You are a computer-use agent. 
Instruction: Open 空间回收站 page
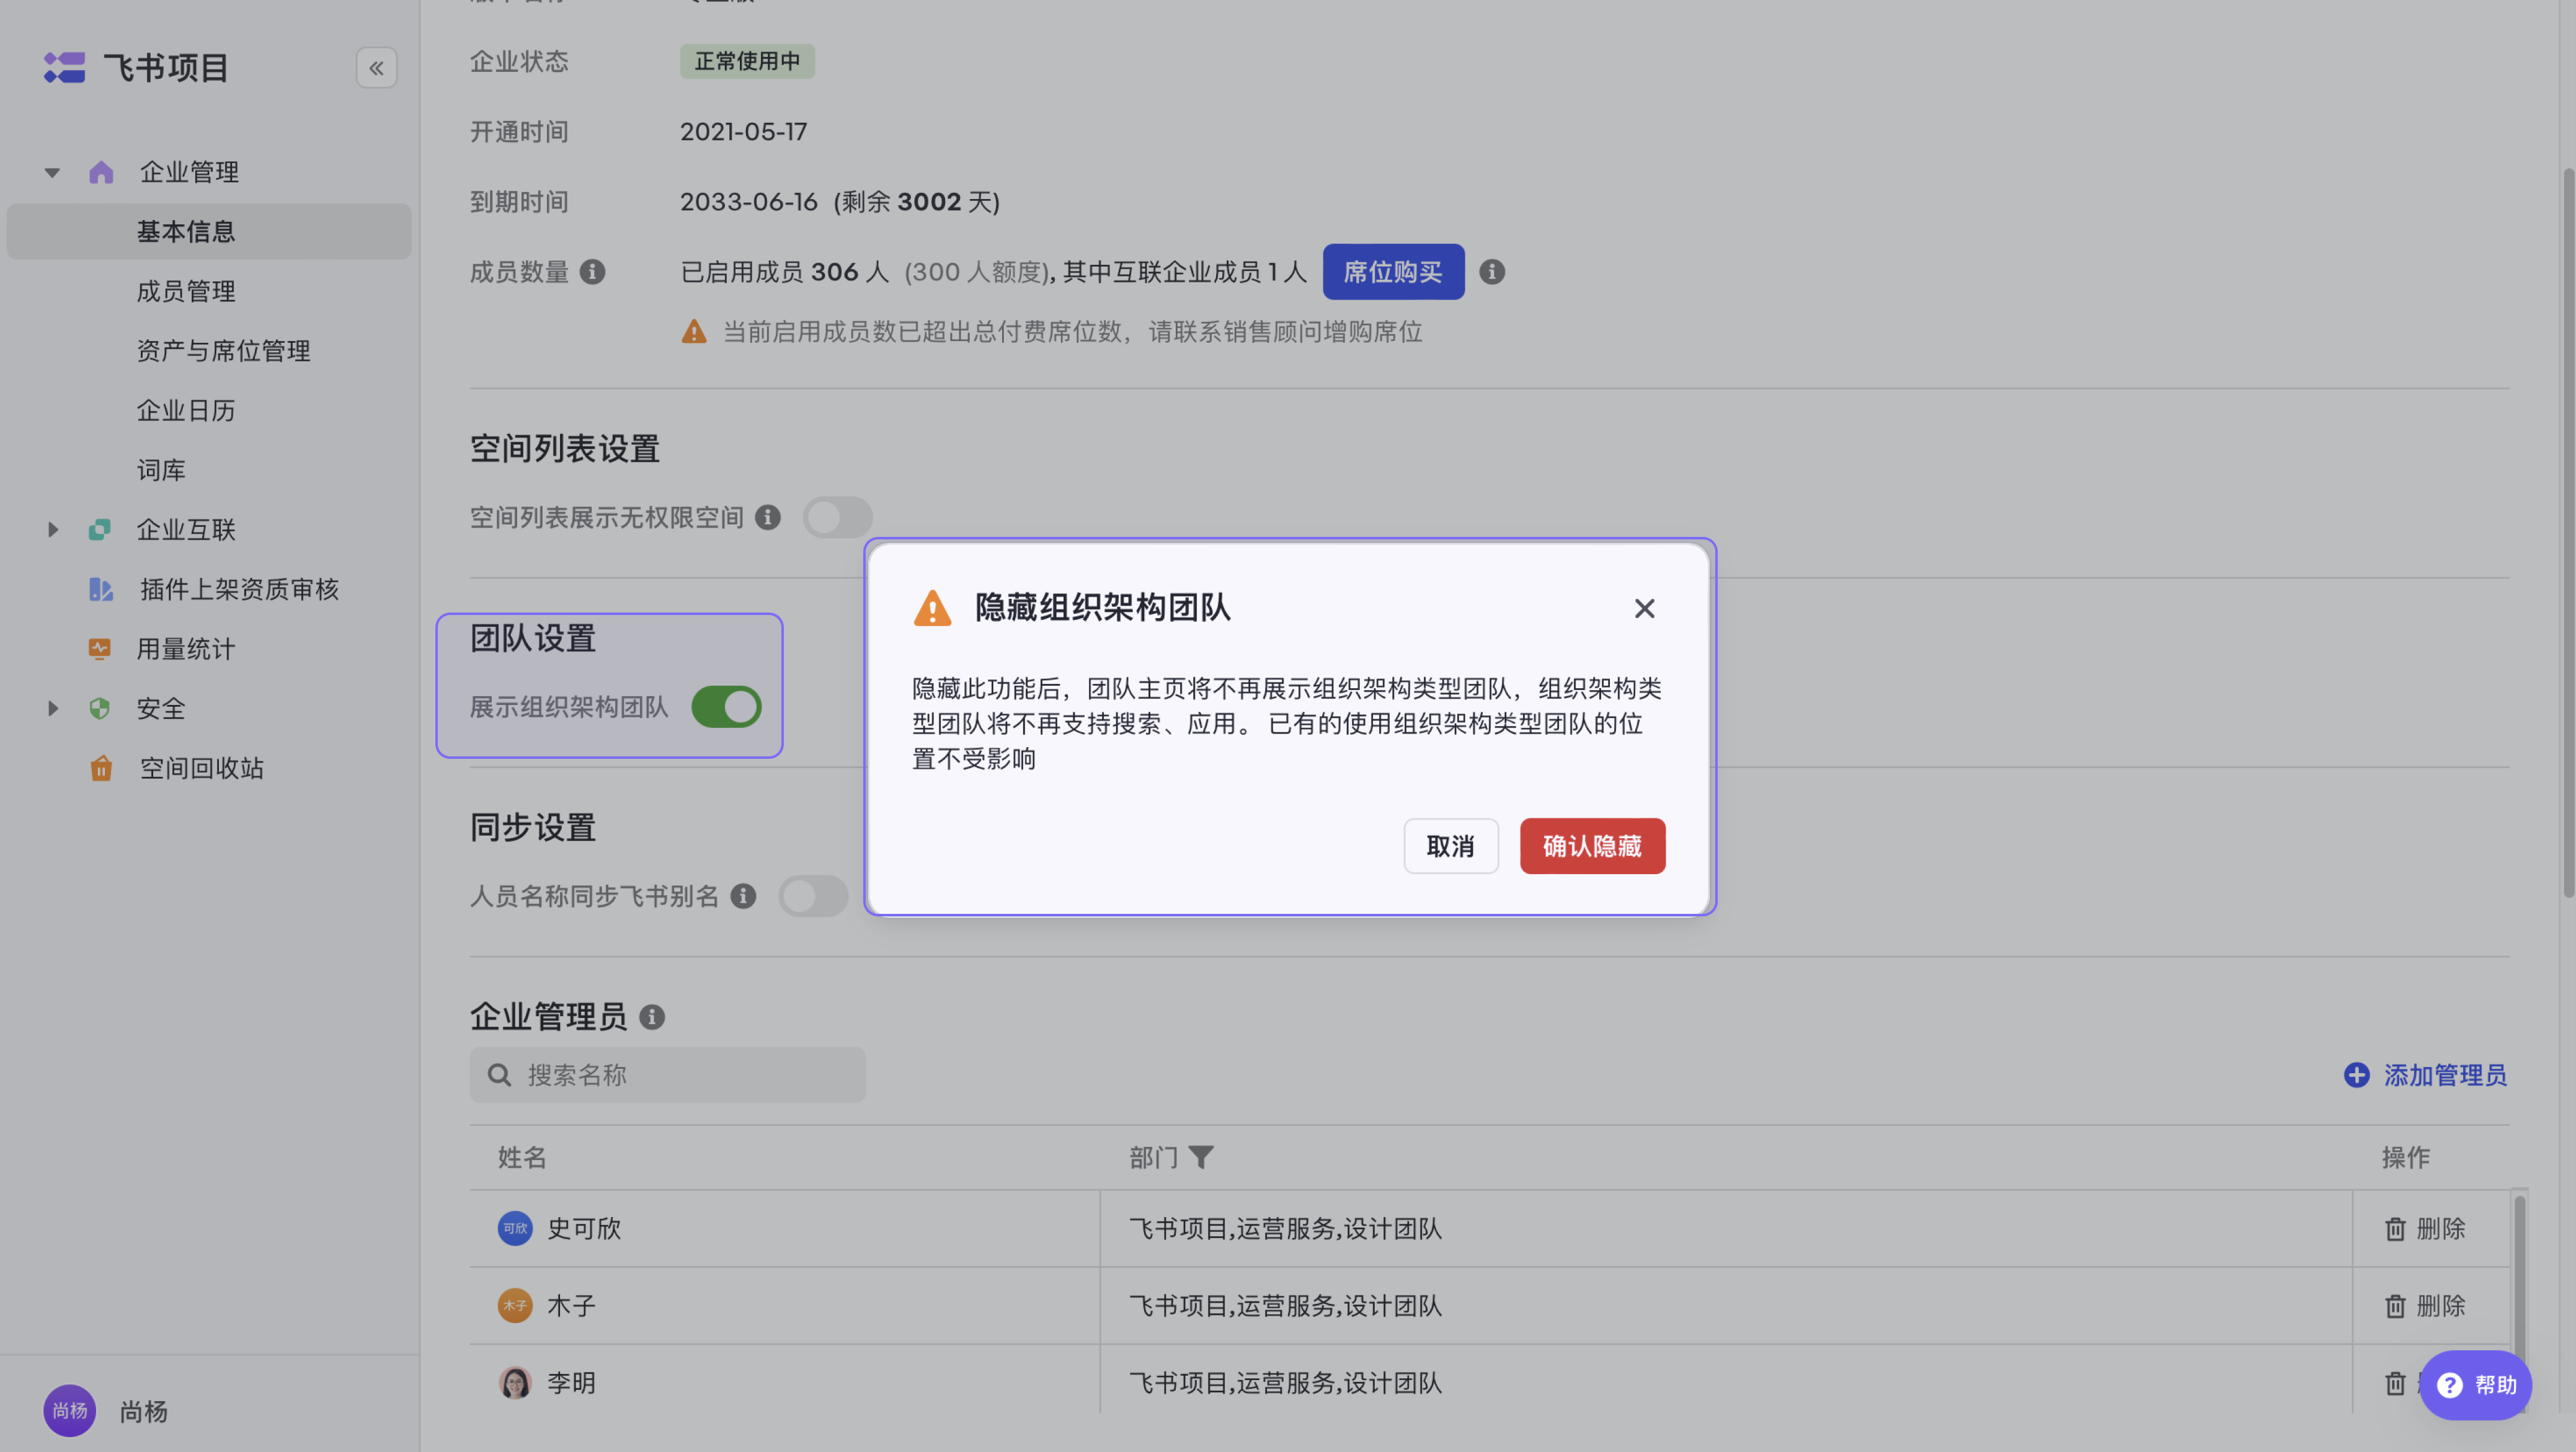[x=201, y=768]
